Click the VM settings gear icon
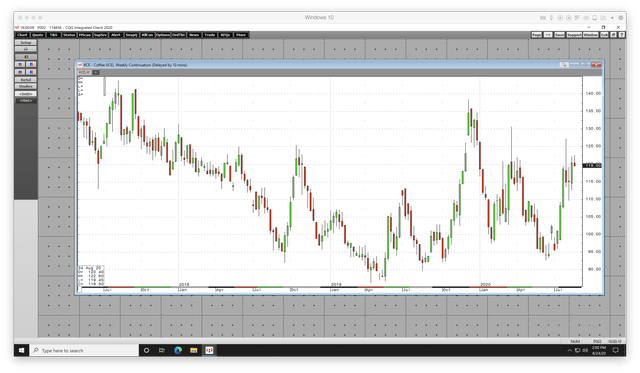Screen dimensions: 640x373 tap(620, 18)
